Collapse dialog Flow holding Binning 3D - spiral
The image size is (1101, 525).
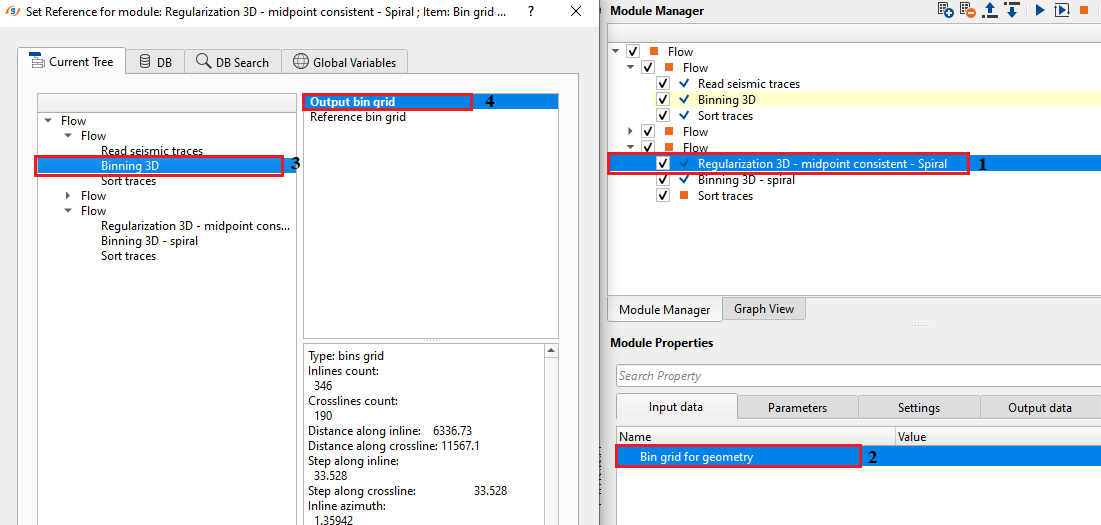click(x=68, y=211)
